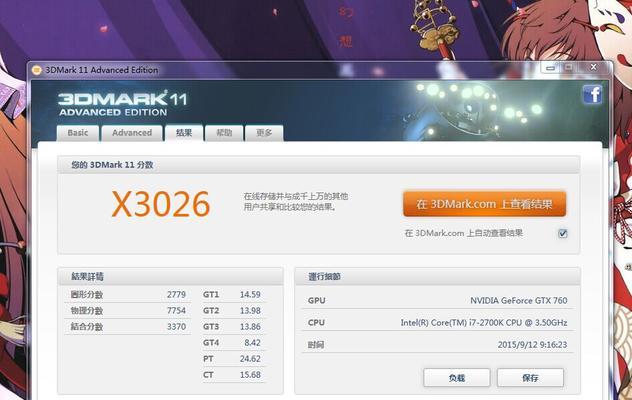Close the 3DMark 11 window

click(593, 67)
